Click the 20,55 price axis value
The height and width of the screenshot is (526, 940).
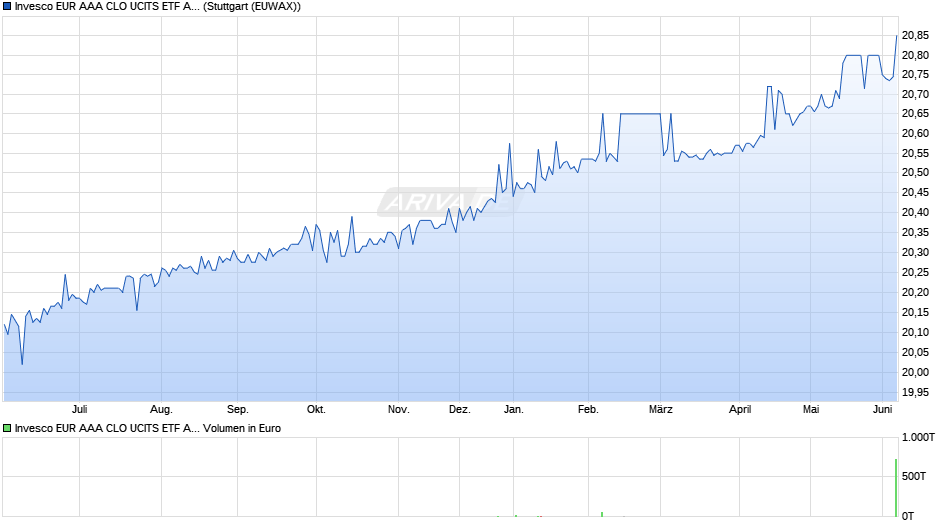point(915,154)
